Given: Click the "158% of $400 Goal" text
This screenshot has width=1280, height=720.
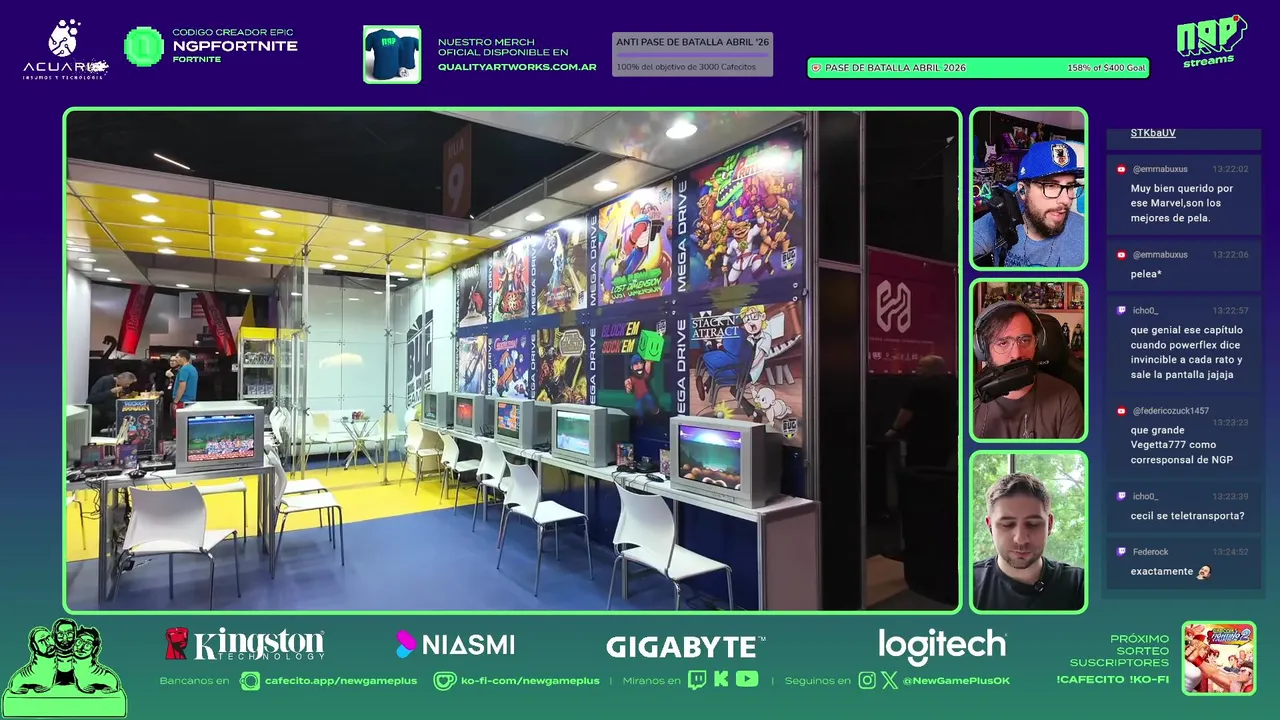Looking at the screenshot, I should (1106, 68).
